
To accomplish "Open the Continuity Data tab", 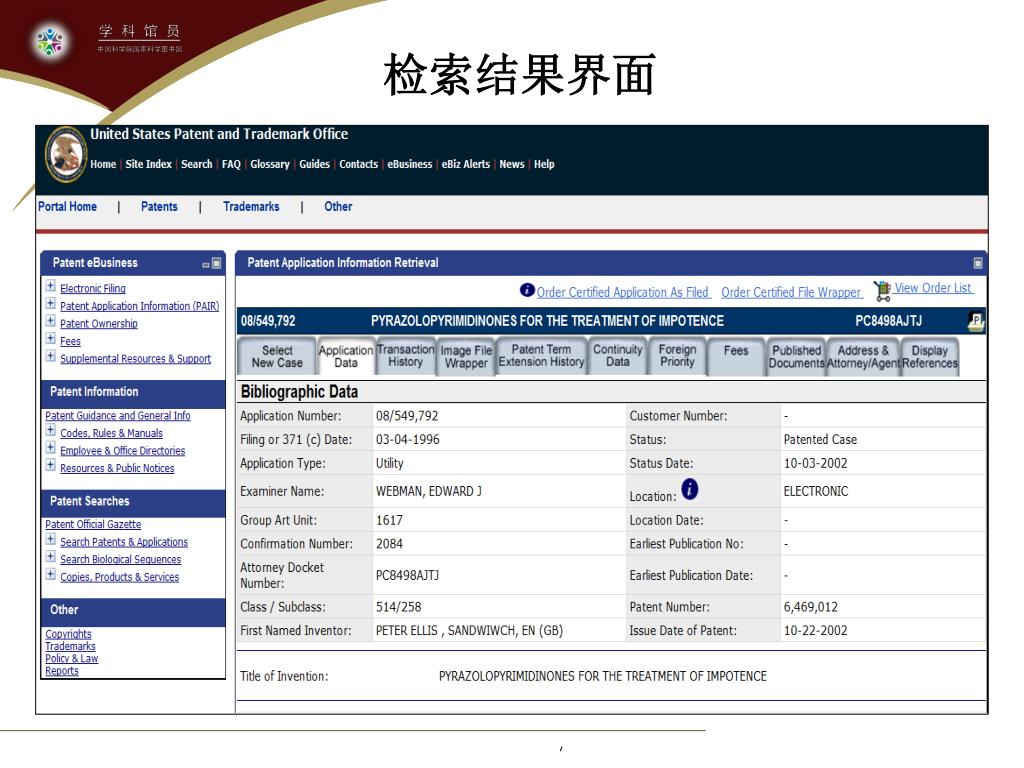I will pos(618,357).
